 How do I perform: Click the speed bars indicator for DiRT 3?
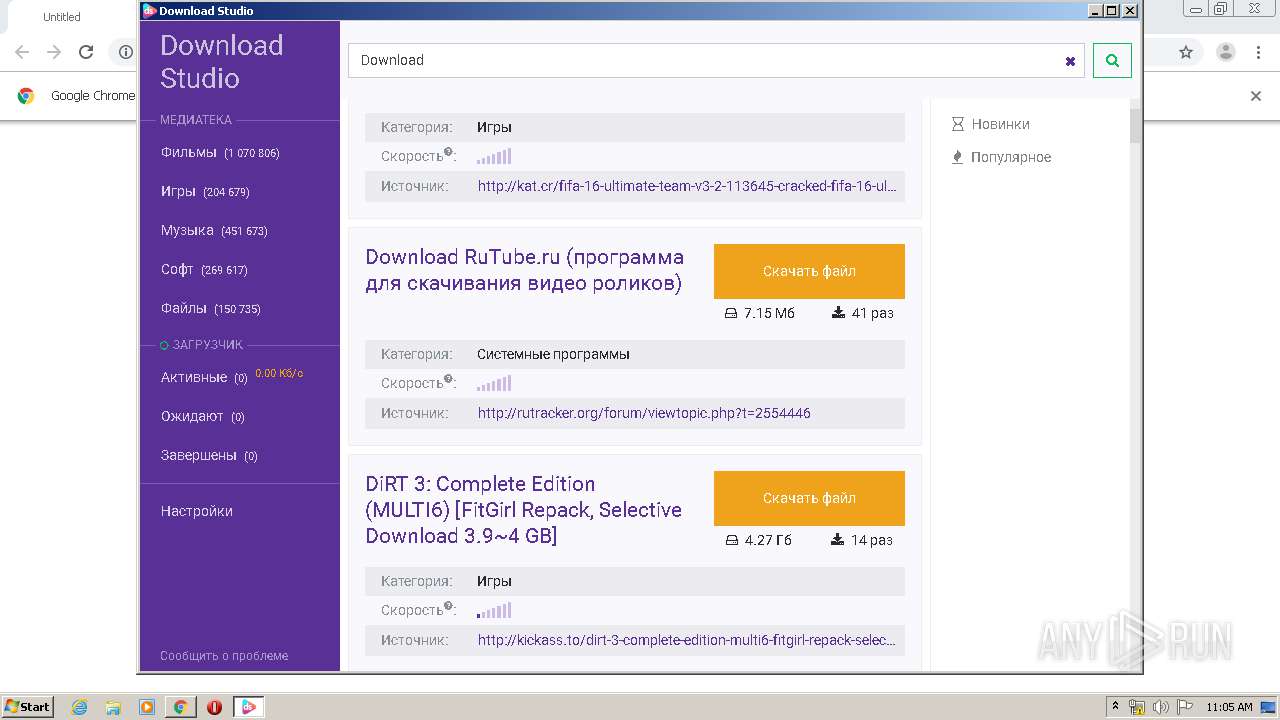(494, 610)
